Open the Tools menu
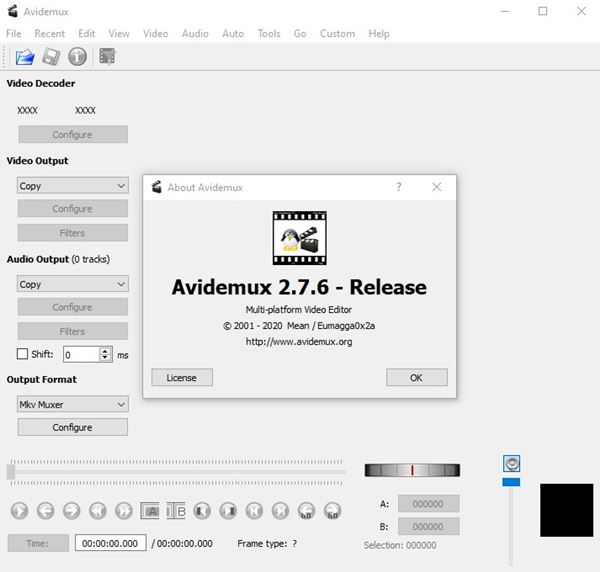 269,34
